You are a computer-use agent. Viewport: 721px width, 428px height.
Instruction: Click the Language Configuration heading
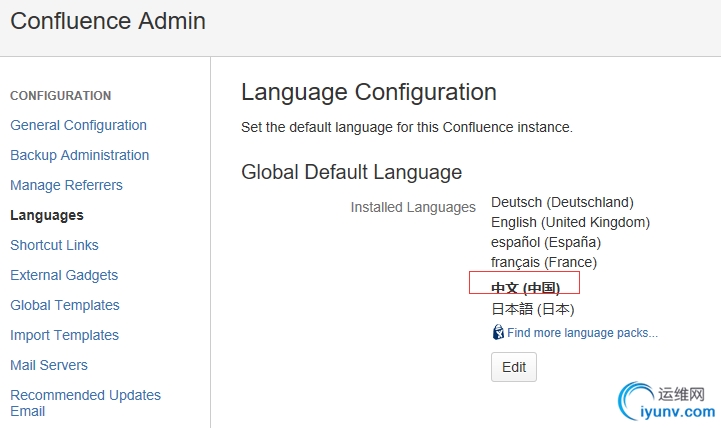coord(369,92)
